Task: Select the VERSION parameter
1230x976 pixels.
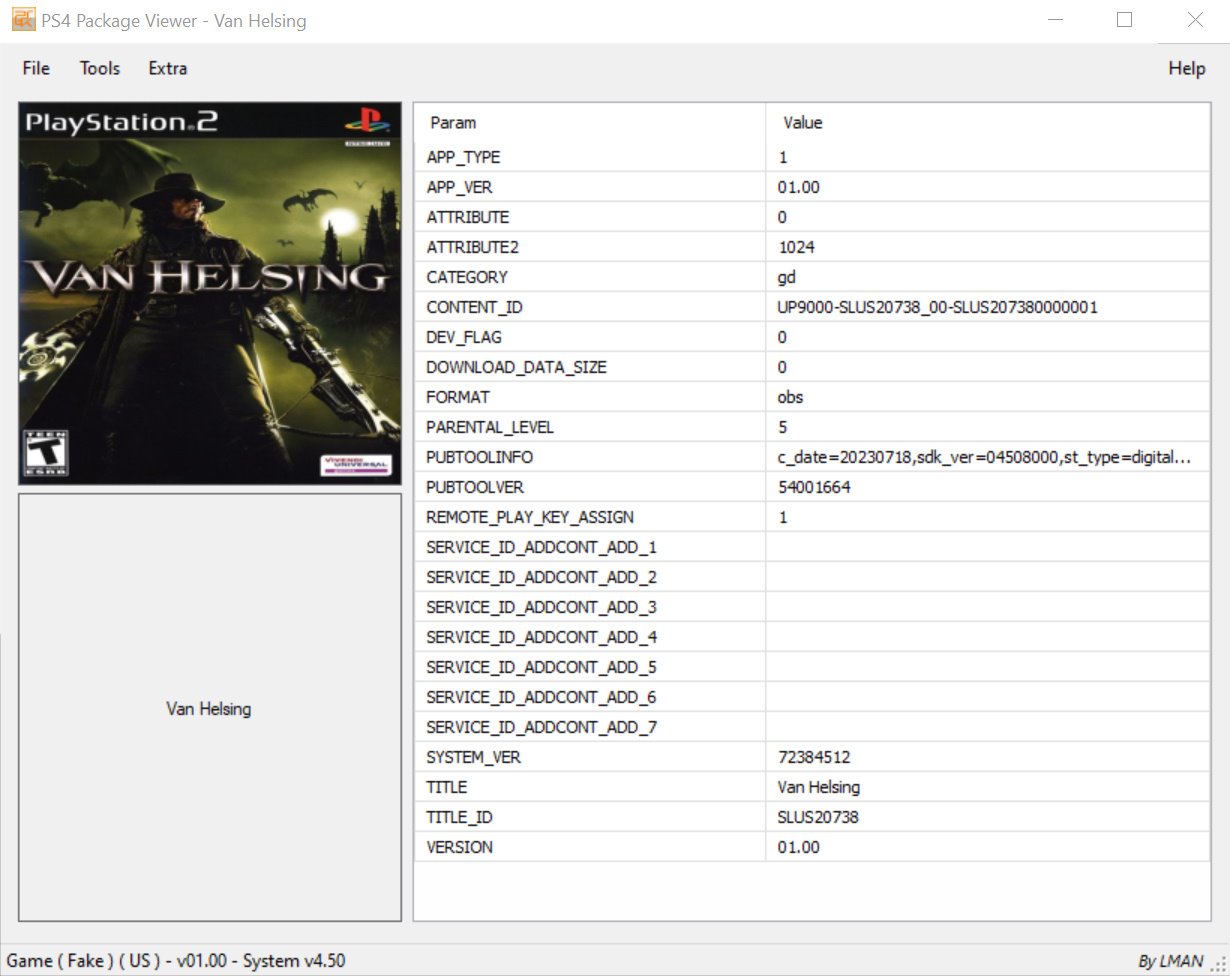Action: pyautogui.click(x=590, y=847)
